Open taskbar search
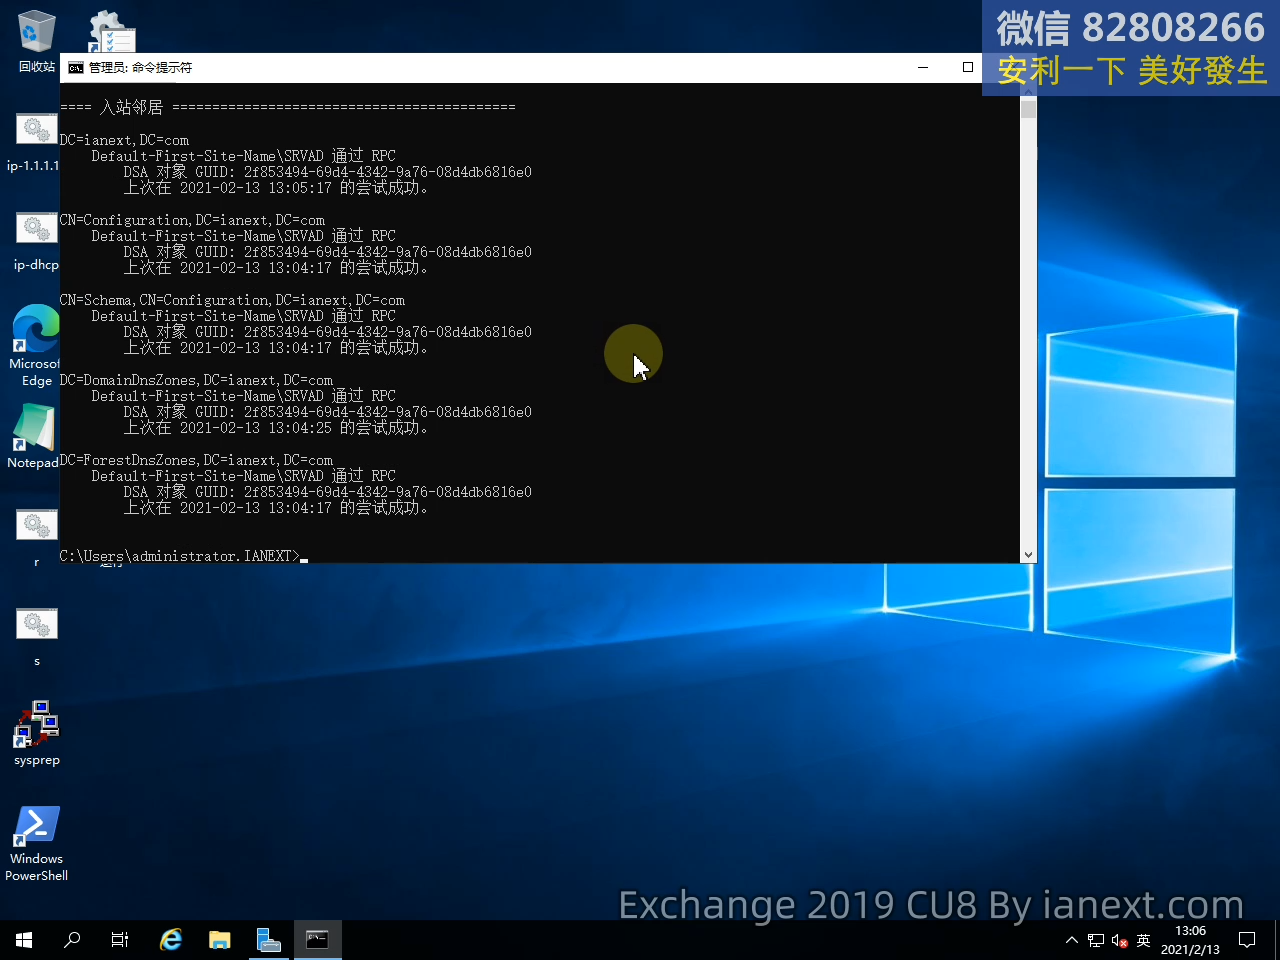 (72, 940)
